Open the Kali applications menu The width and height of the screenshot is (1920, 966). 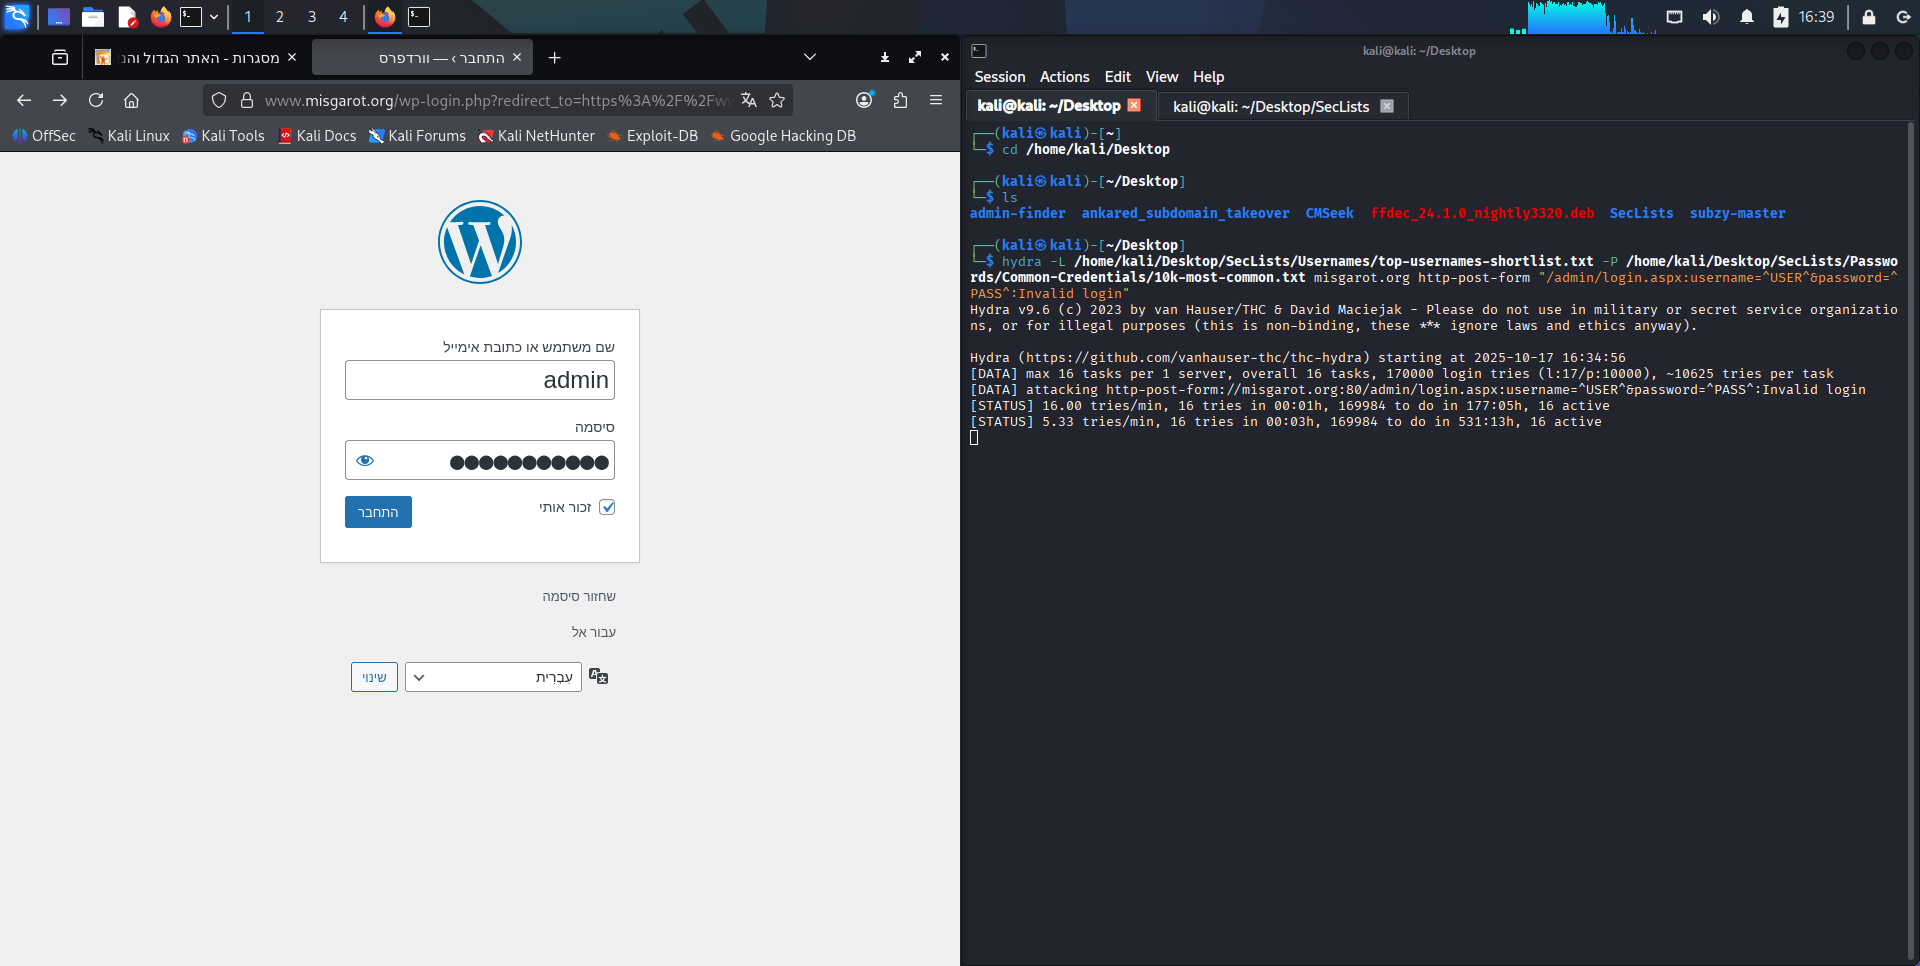pos(17,17)
